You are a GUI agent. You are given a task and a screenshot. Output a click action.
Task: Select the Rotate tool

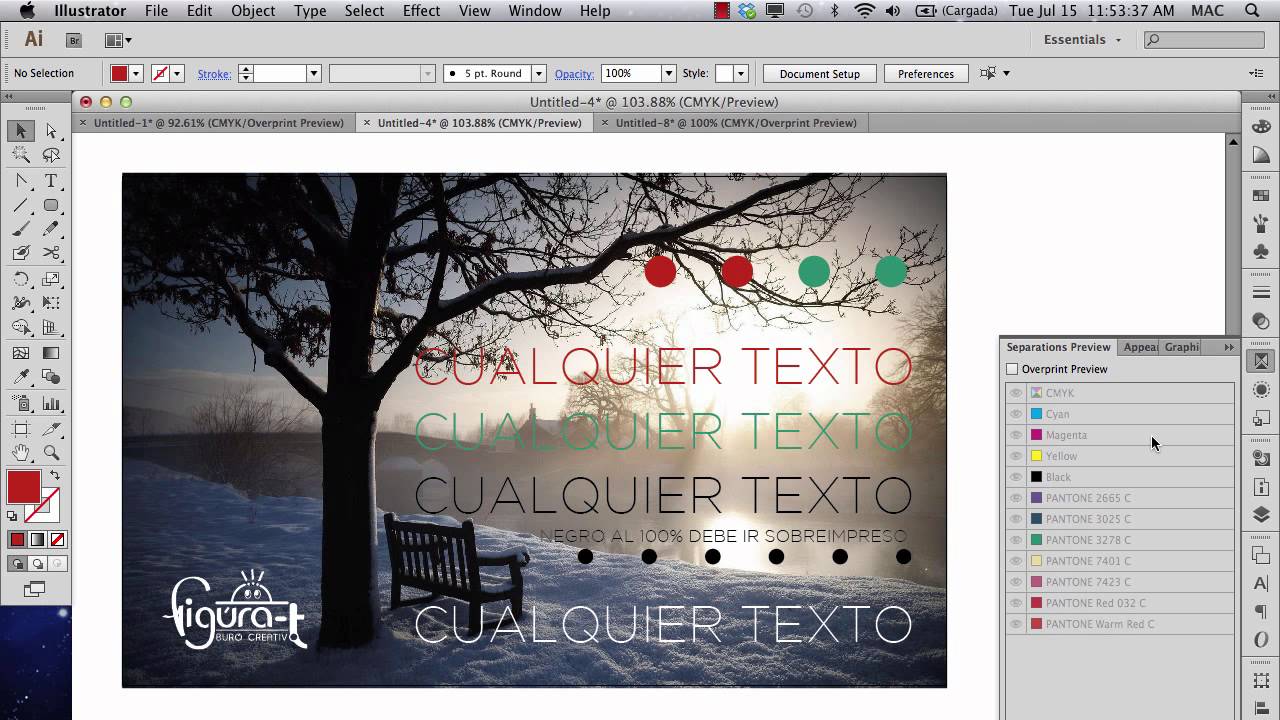tap(21, 279)
